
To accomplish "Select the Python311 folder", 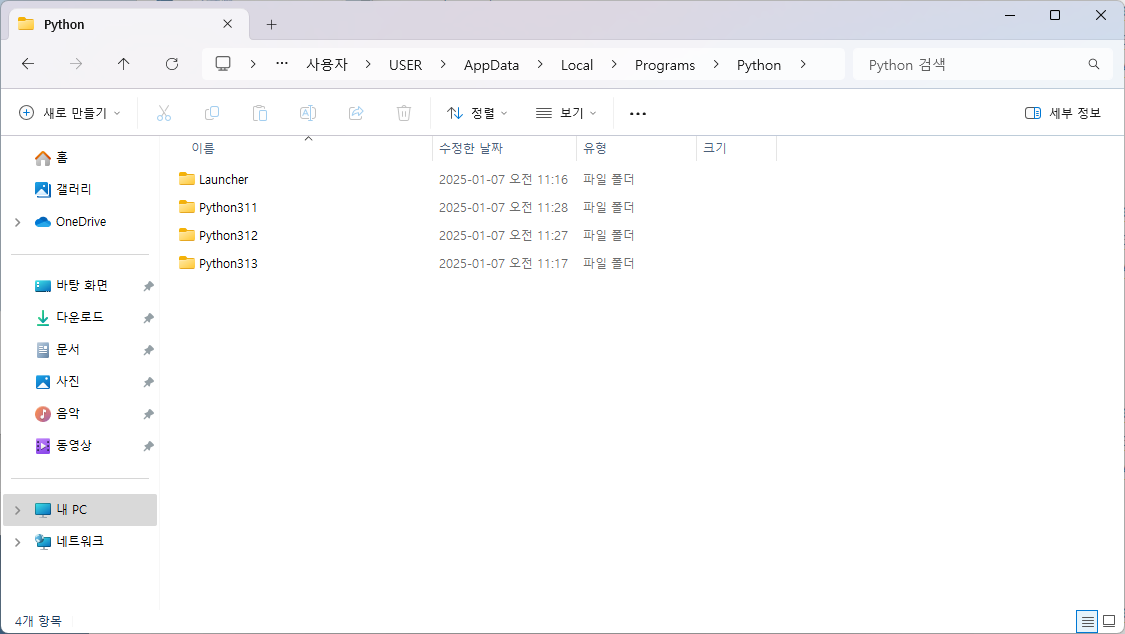I will (x=217, y=207).
